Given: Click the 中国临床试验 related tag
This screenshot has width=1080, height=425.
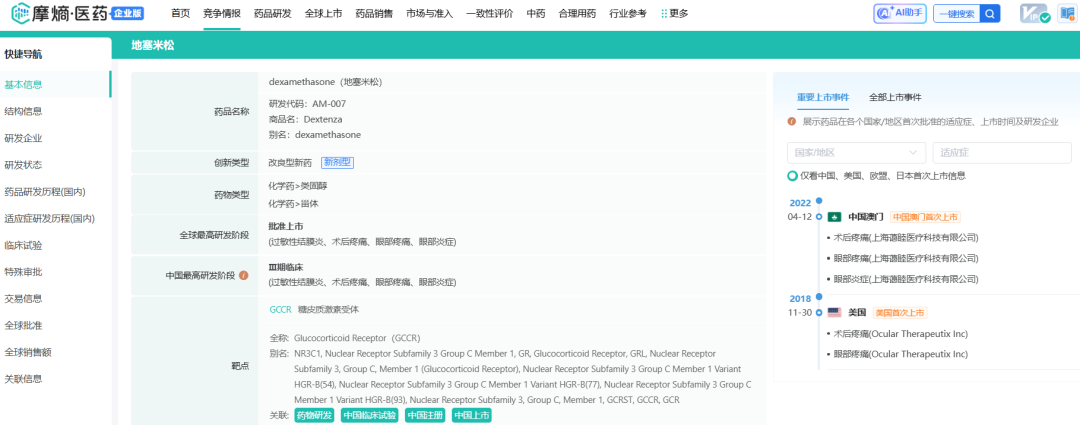Looking at the screenshot, I should point(369,415).
